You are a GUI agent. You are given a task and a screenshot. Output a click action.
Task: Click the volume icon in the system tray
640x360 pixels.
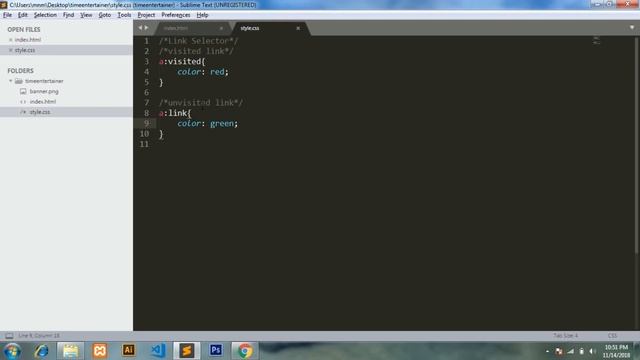coord(592,351)
